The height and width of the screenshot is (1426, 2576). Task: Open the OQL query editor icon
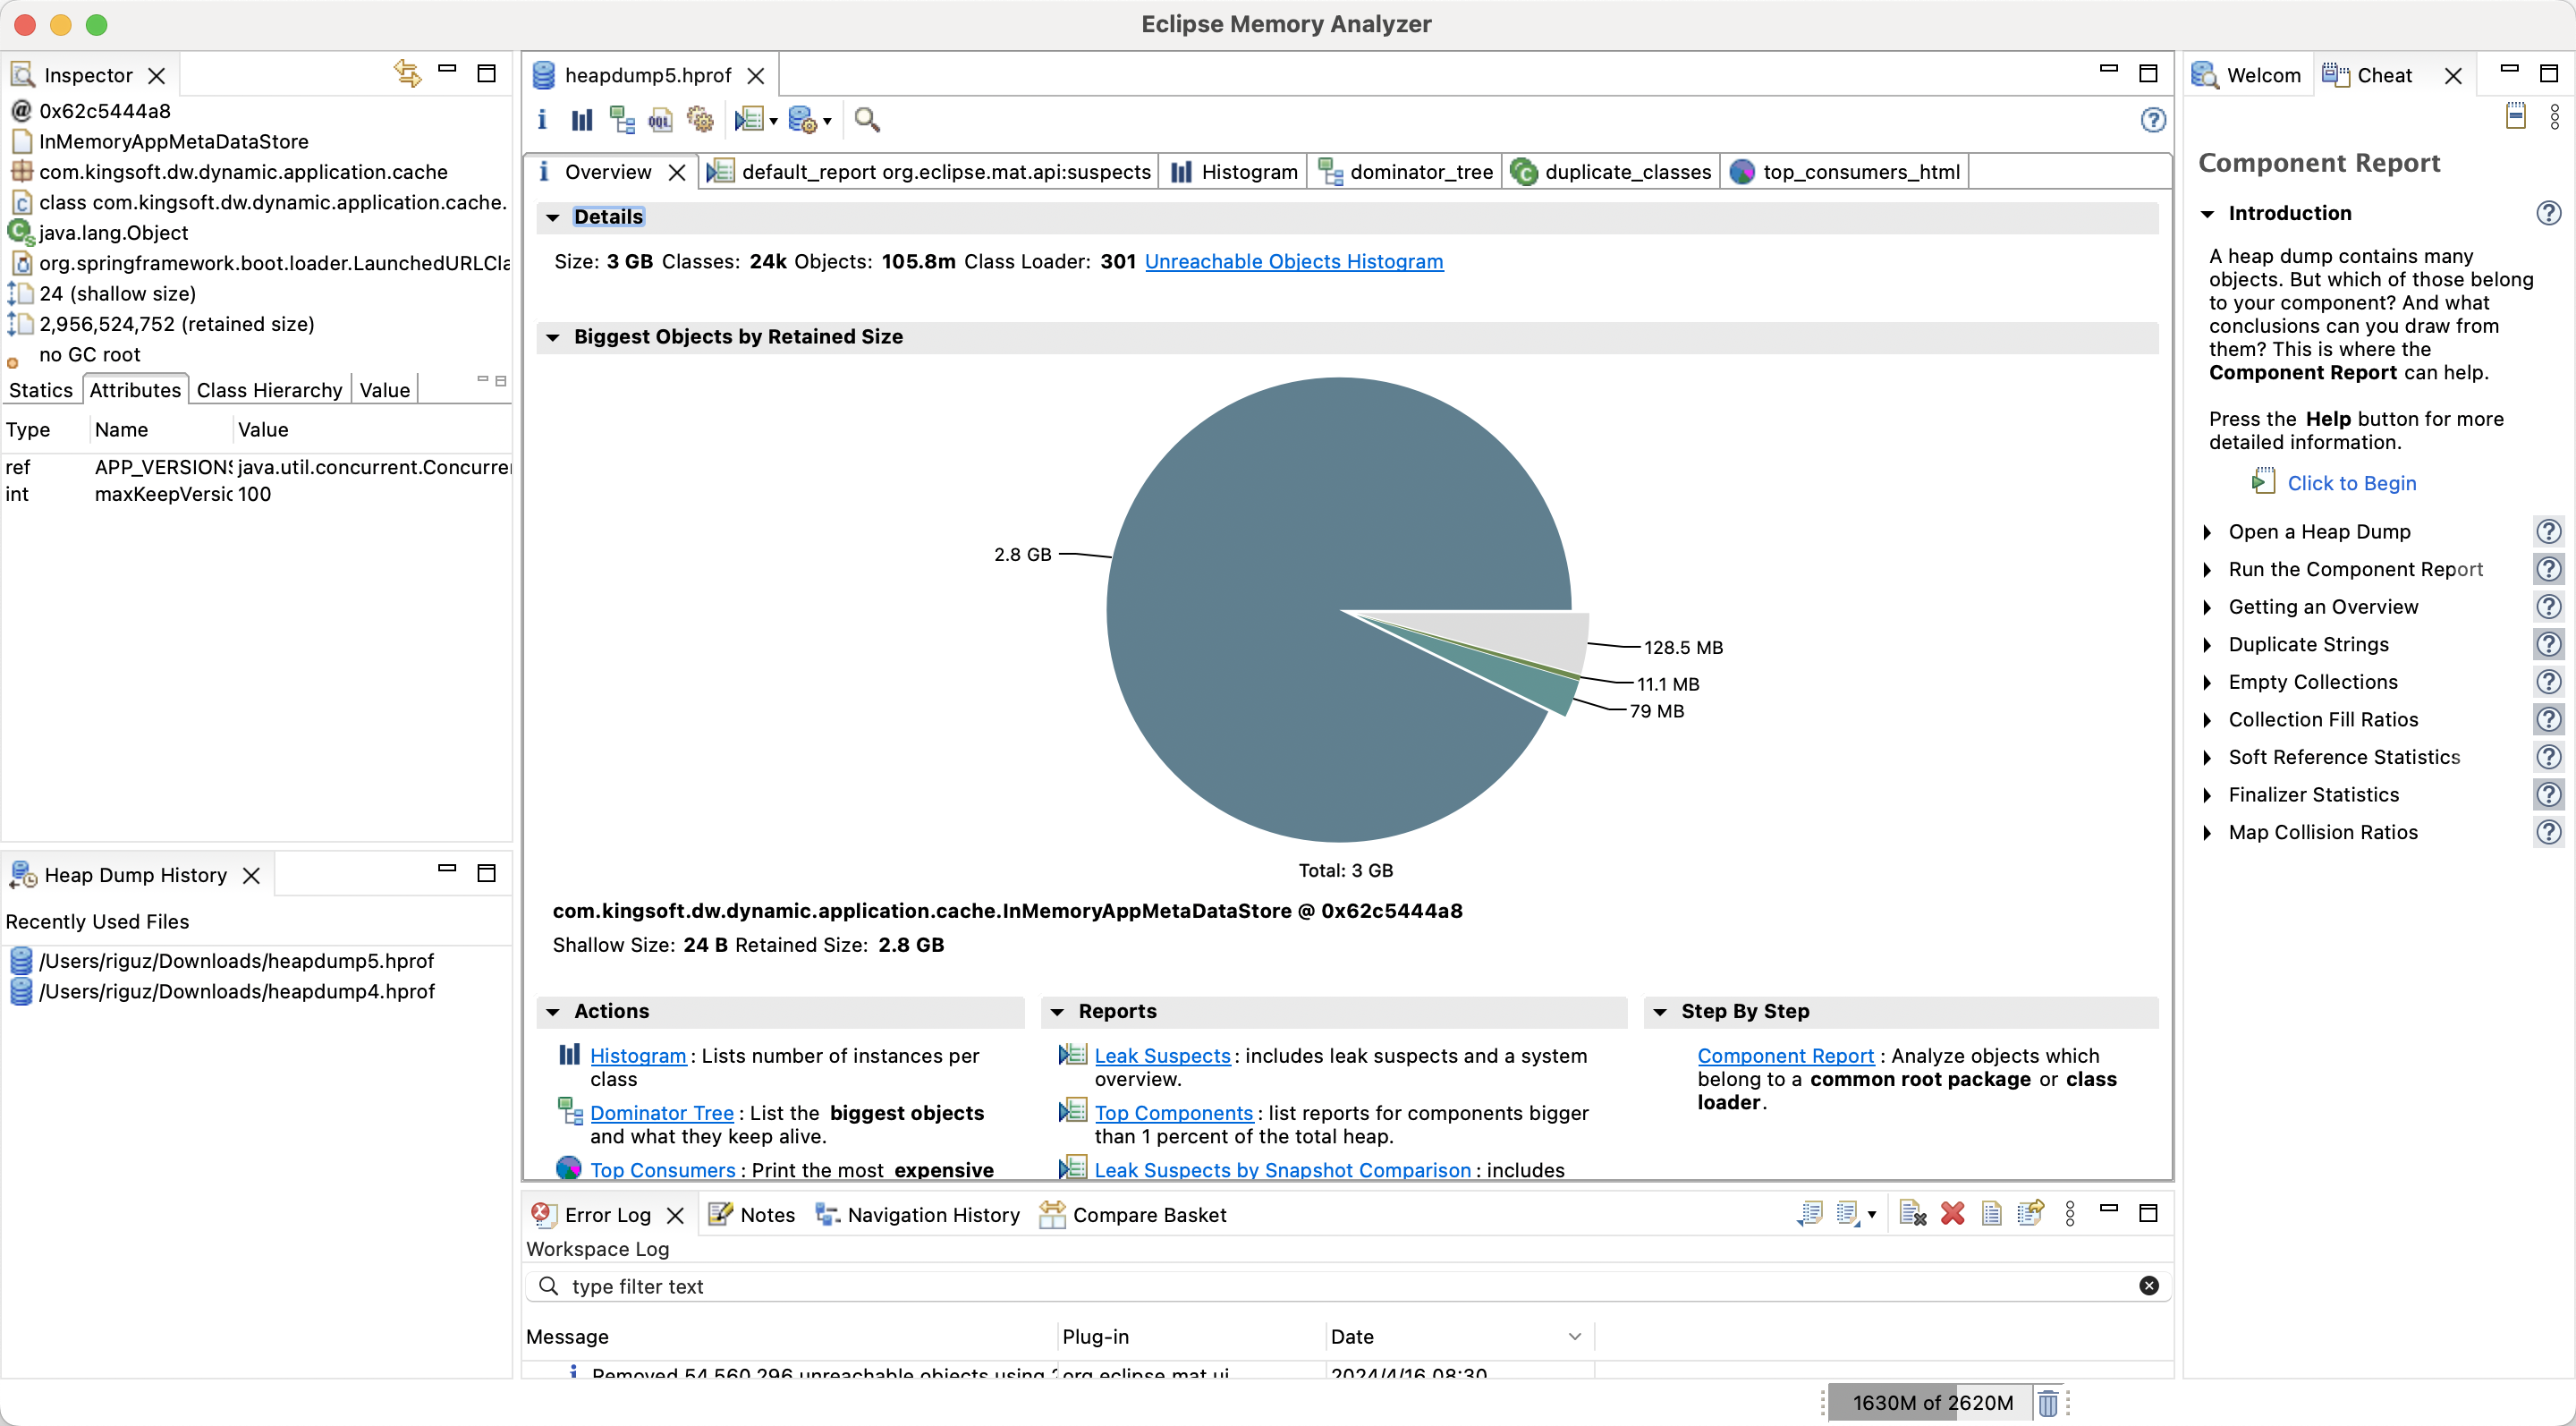(660, 121)
